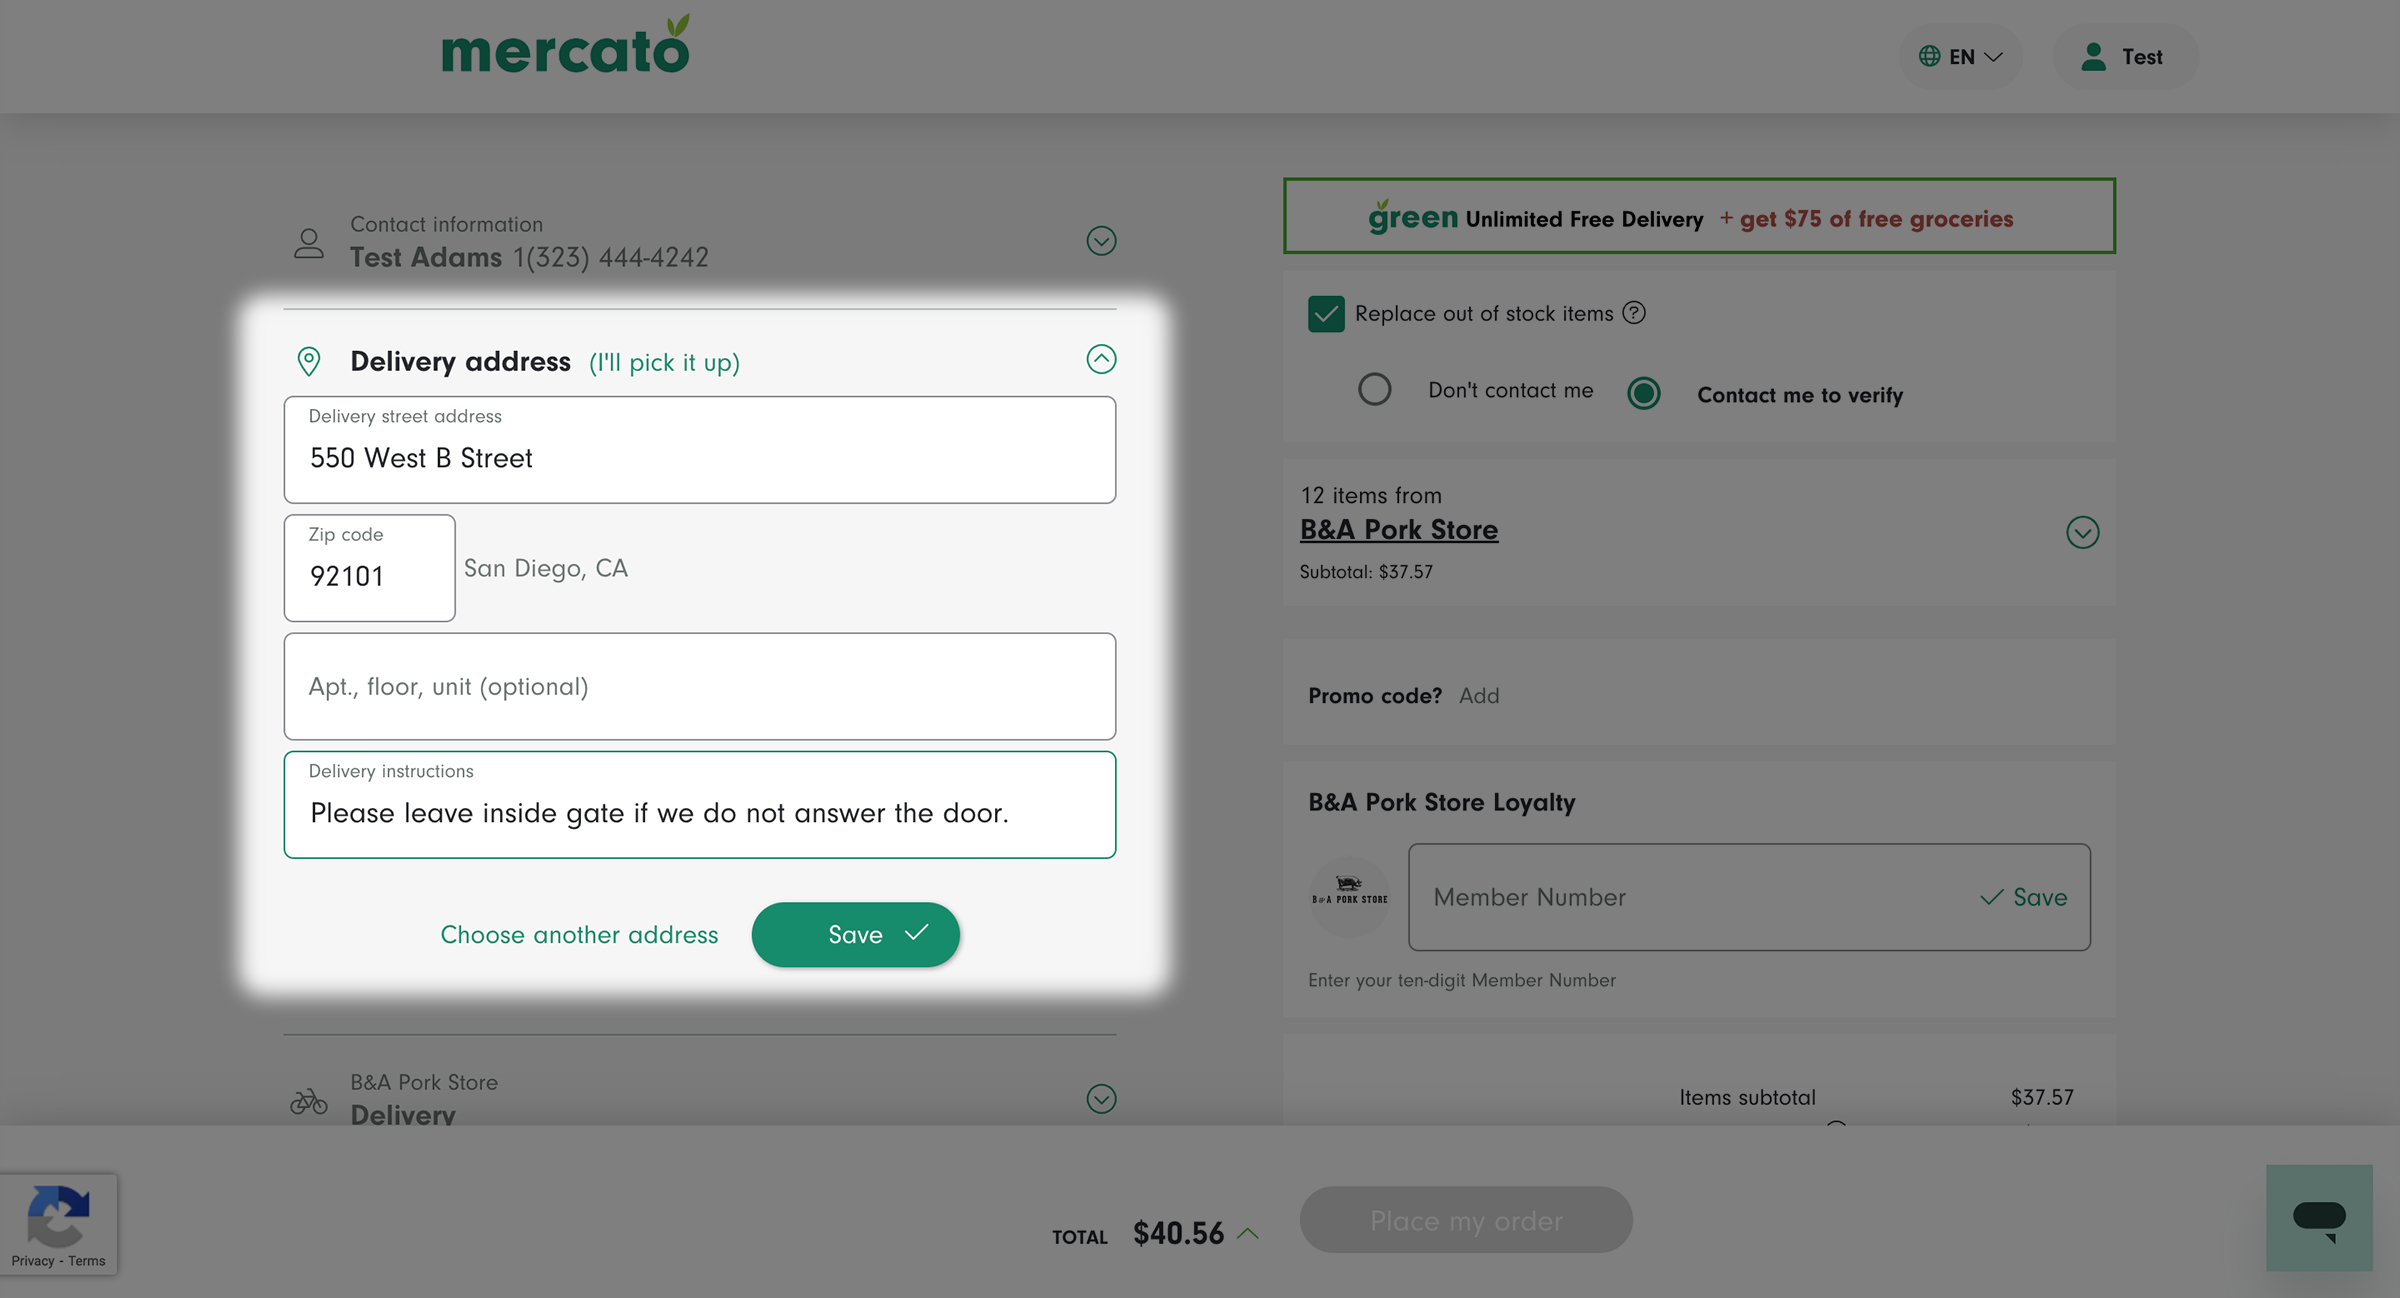Click the Apt., floor, unit field
2400x1298 pixels.
tap(700, 686)
